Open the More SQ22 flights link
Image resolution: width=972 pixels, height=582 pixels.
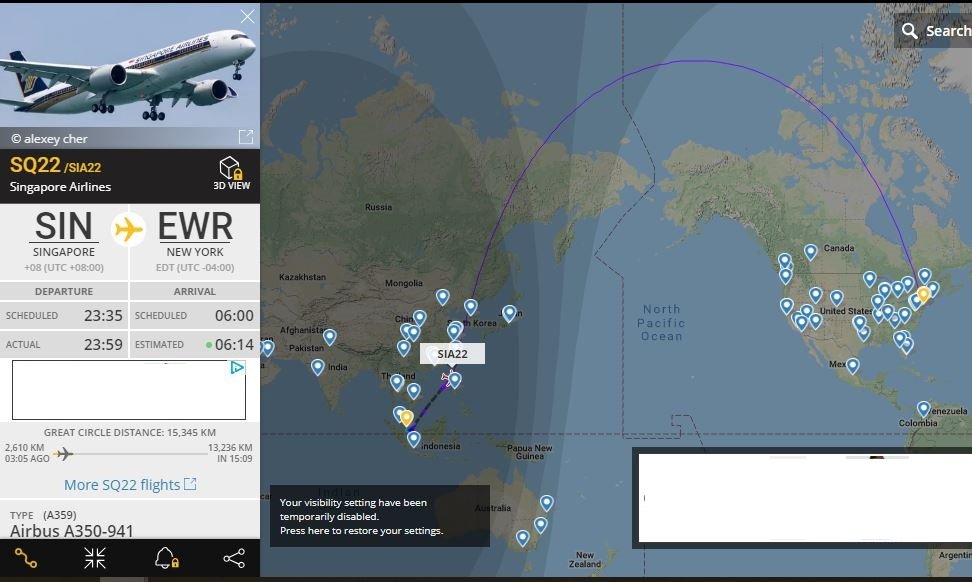[130, 485]
